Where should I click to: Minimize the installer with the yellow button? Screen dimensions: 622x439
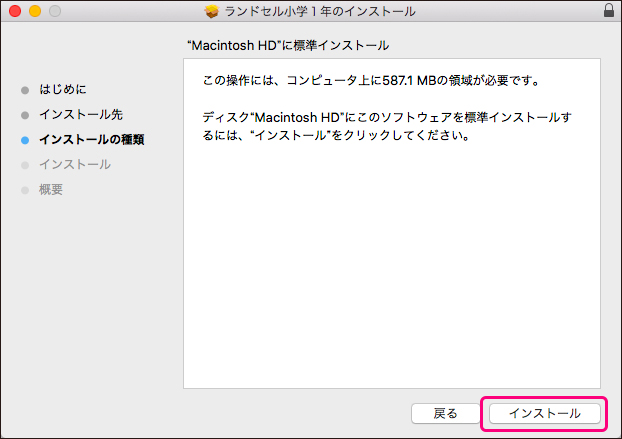point(35,11)
